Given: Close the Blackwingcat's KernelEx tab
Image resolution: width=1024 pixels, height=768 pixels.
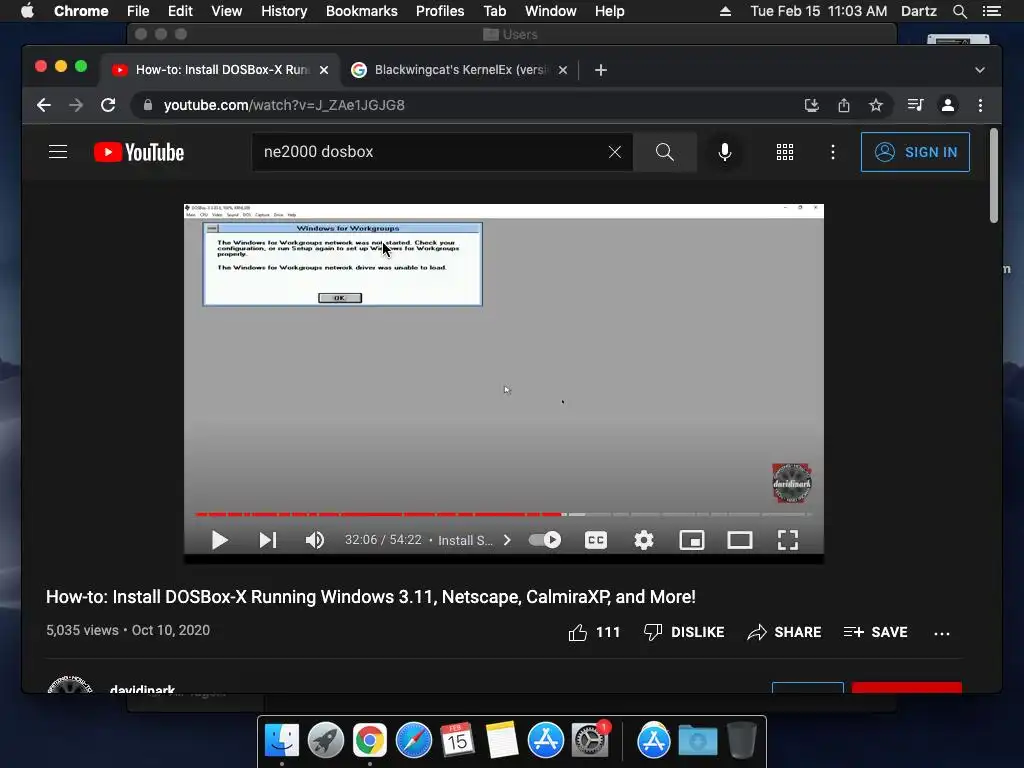Looking at the screenshot, I should pos(563,70).
